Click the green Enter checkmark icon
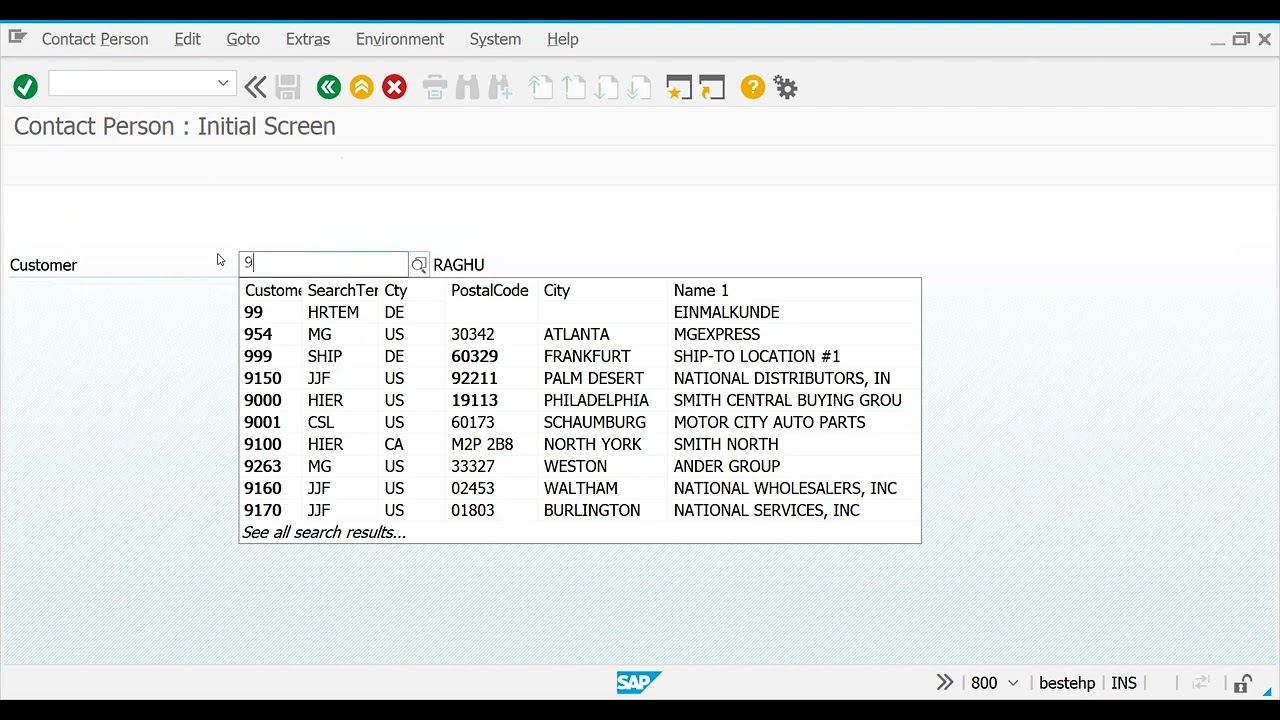The width and height of the screenshot is (1280, 720). [26, 87]
